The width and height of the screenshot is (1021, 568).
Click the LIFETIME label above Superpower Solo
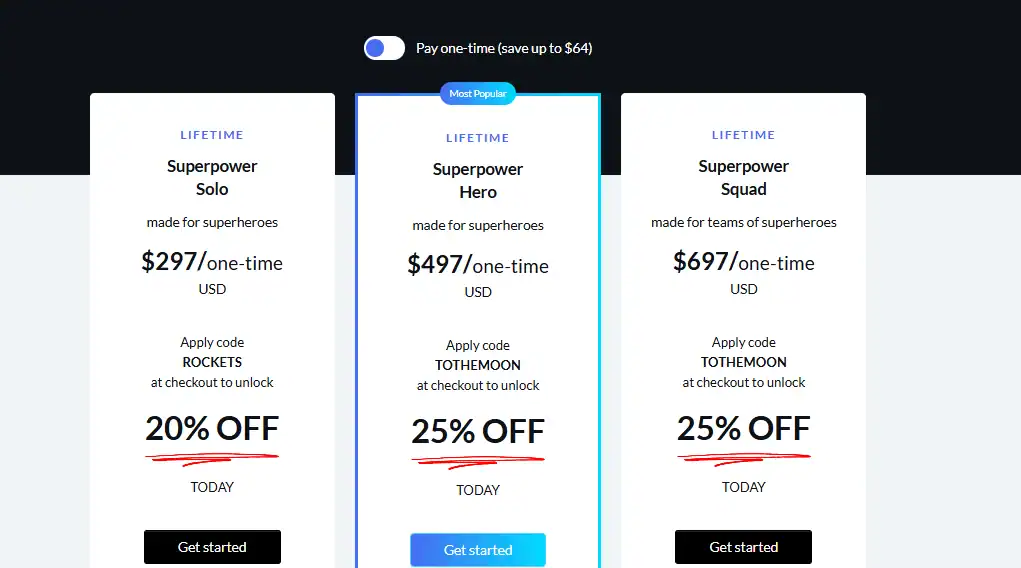(x=212, y=135)
